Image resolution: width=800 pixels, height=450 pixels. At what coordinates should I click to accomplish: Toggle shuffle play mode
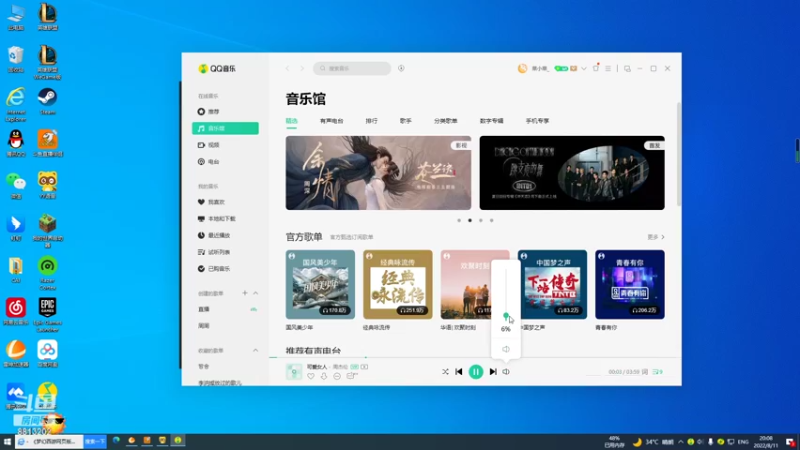(x=445, y=372)
